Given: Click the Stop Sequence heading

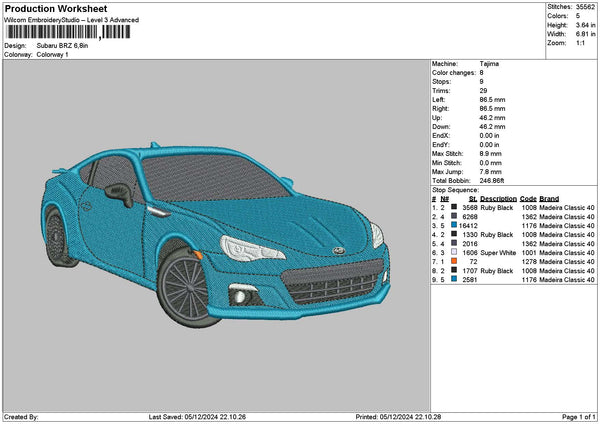Looking at the screenshot, I should click(x=455, y=188).
